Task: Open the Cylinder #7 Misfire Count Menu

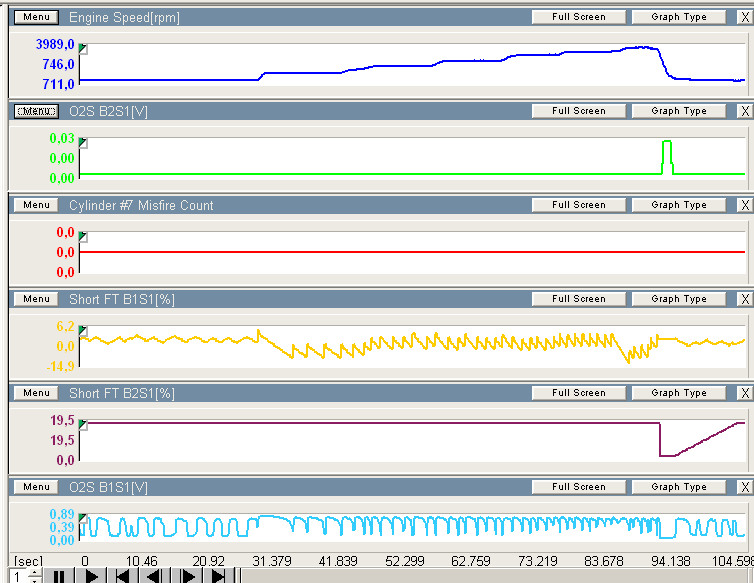Action: pos(36,205)
